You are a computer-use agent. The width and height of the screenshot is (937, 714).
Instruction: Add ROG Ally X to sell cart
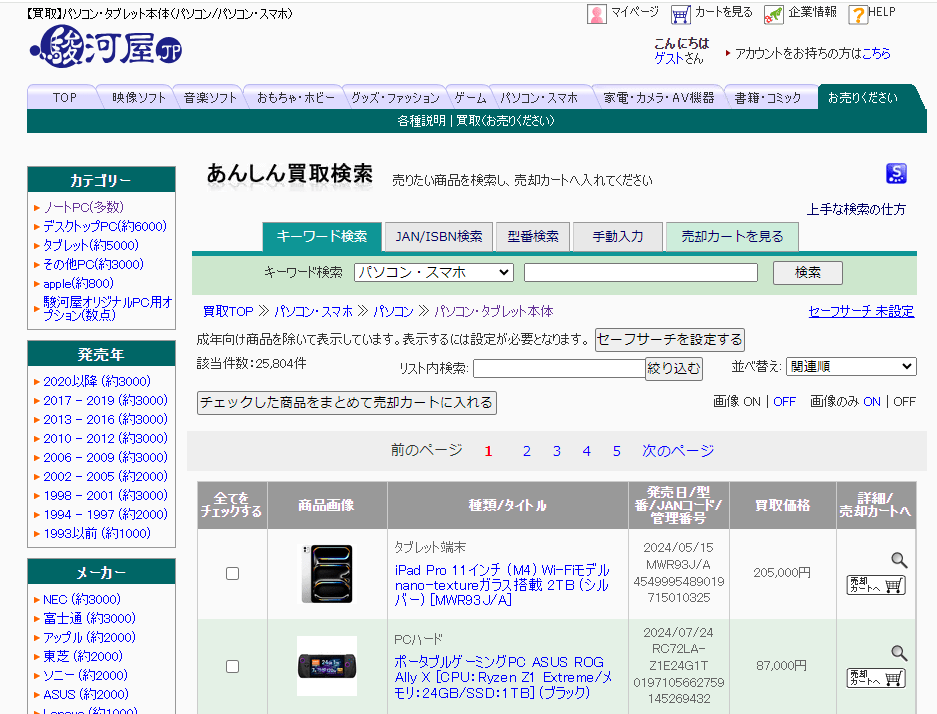click(876, 677)
